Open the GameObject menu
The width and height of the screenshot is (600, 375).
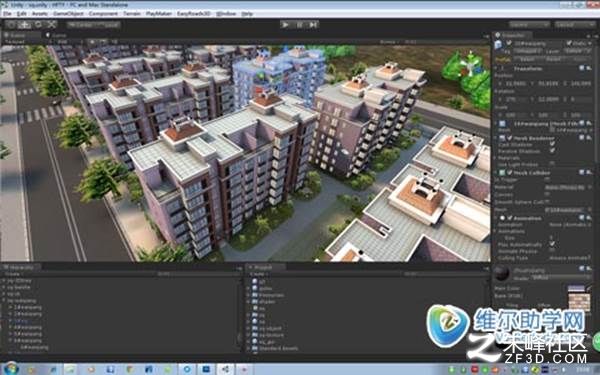coord(68,13)
